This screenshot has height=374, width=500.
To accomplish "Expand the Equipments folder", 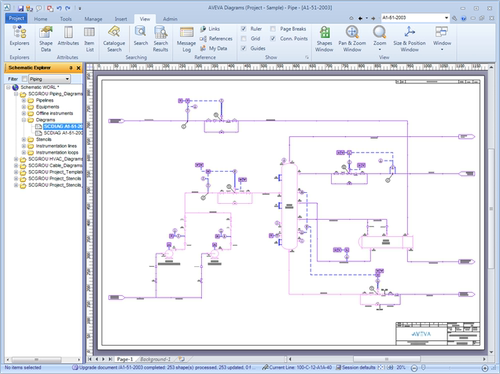I will point(24,107).
